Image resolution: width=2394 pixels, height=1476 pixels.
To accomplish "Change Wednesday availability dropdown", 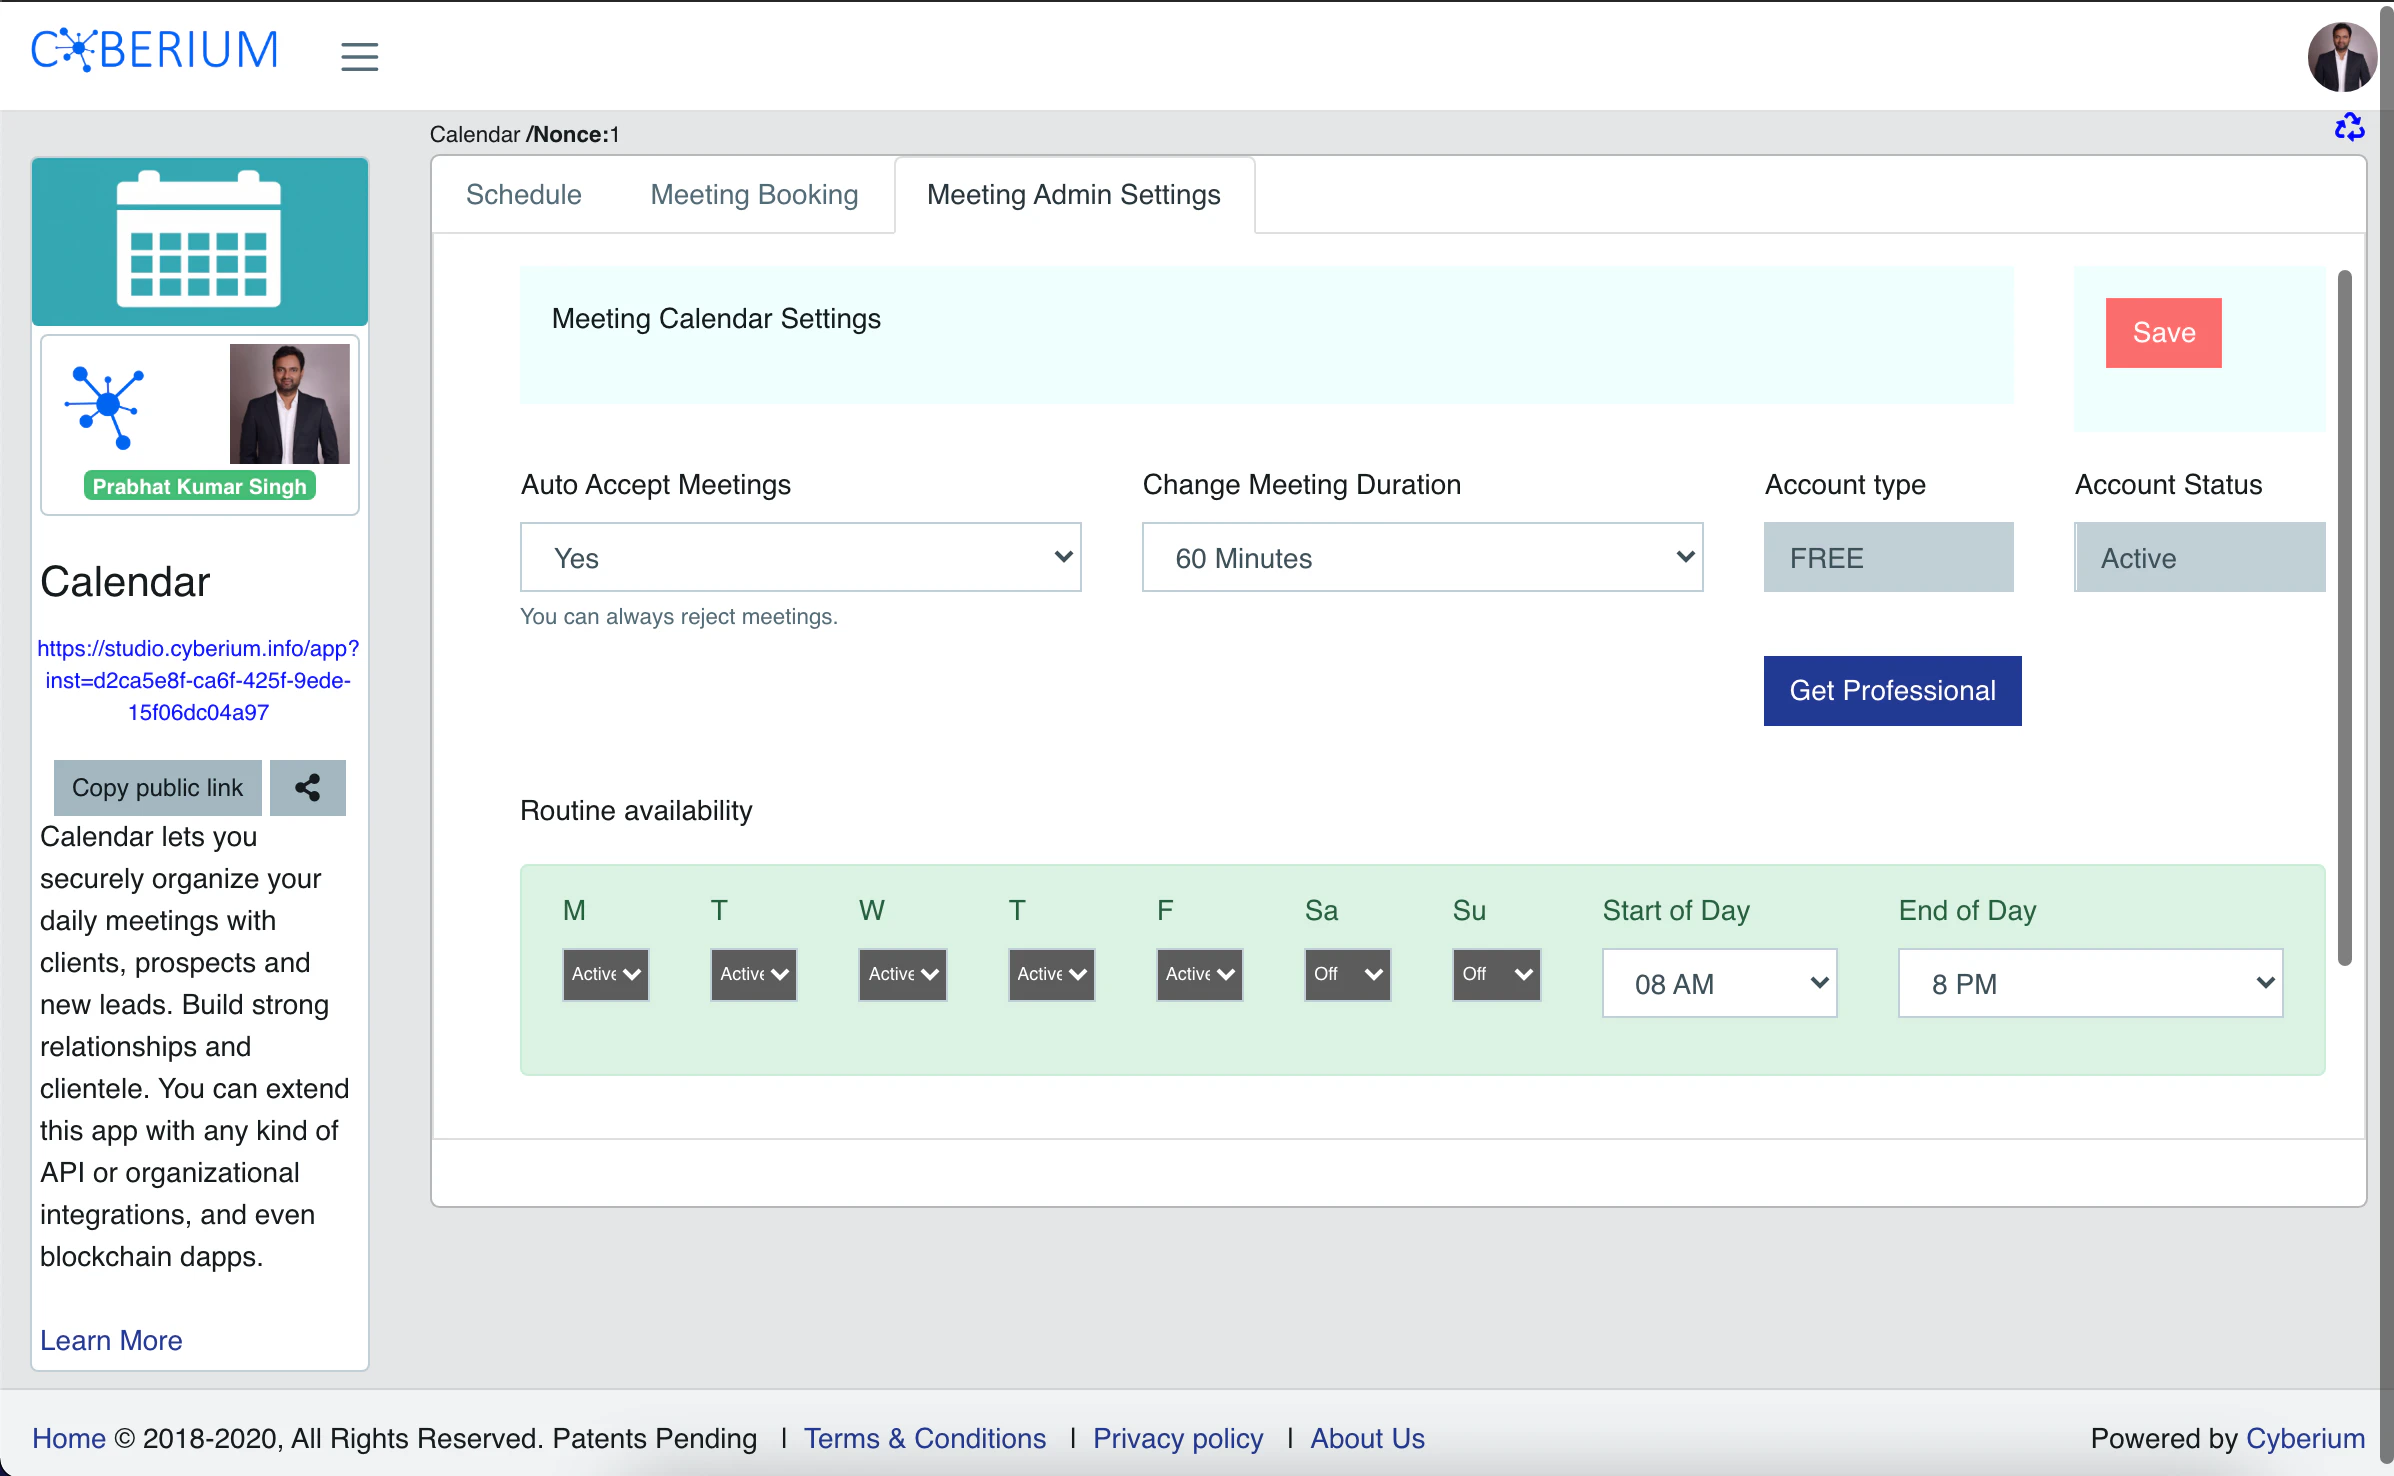I will click(x=903, y=975).
